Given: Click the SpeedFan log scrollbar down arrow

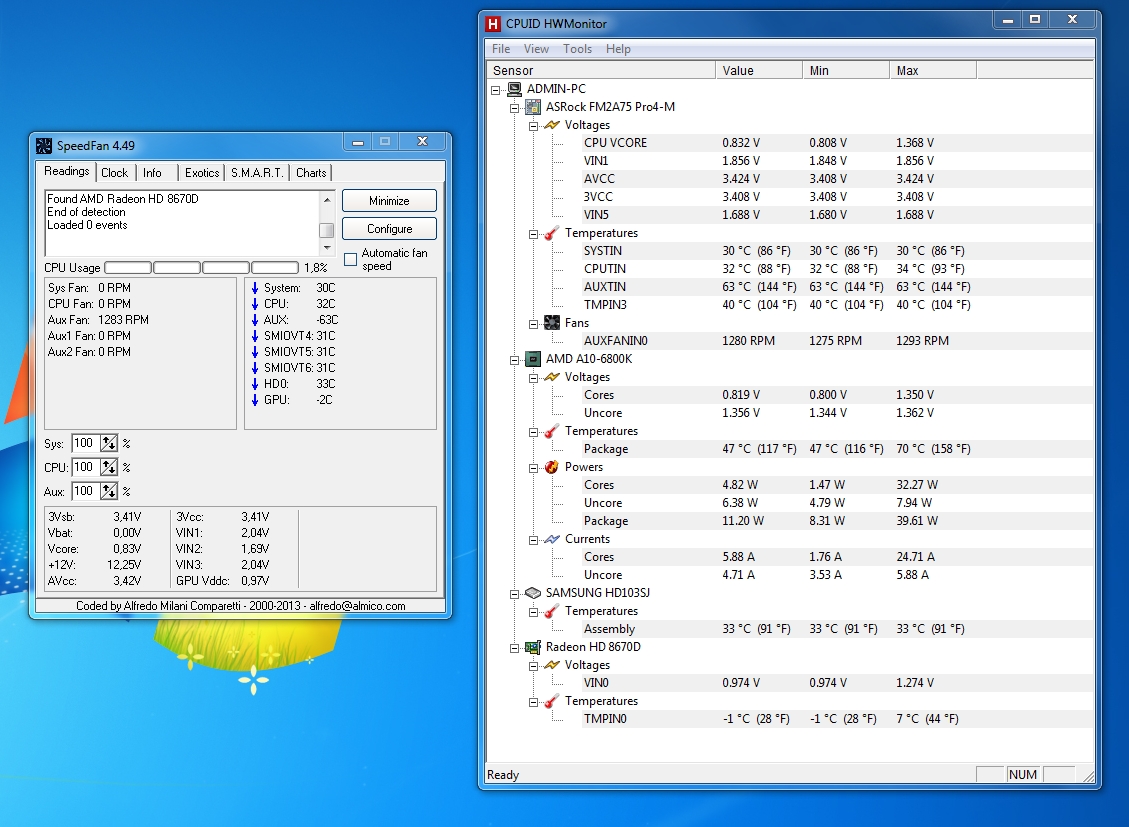Looking at the screenshot, I should [327, 248].
